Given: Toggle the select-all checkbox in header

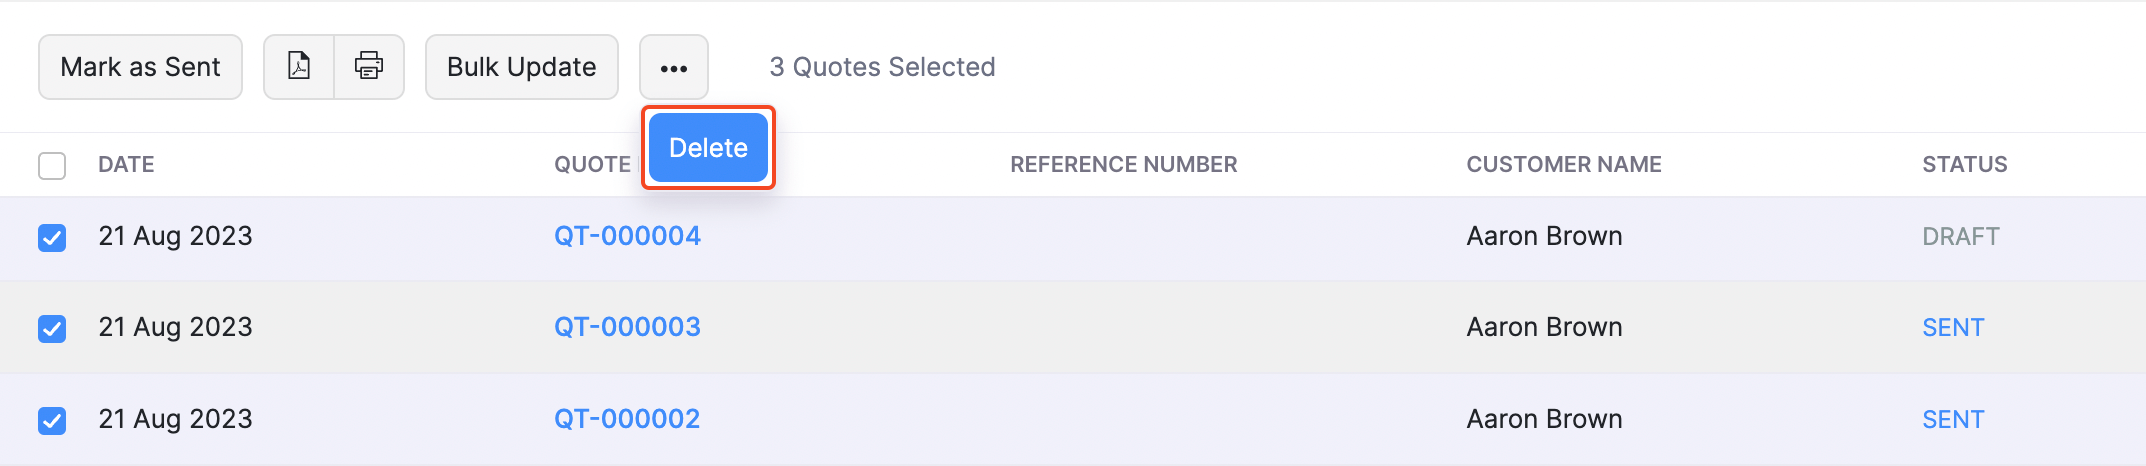Looking at the screenshot, I should 52,165.
